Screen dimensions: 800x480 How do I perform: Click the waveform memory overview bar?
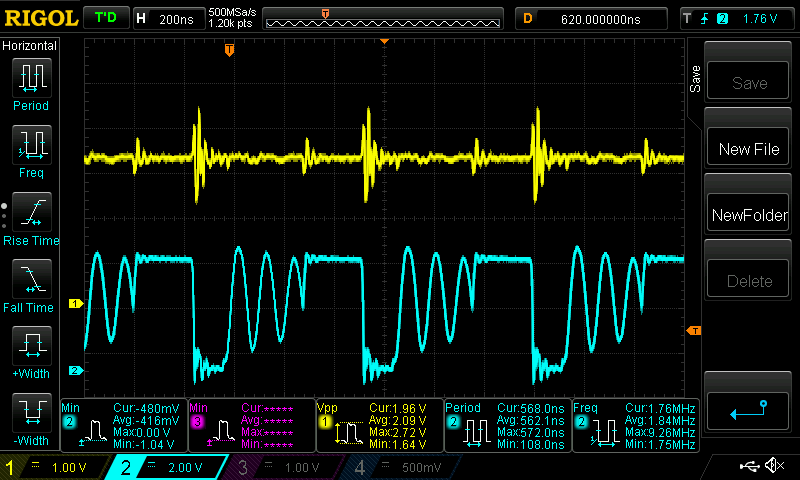383,19
